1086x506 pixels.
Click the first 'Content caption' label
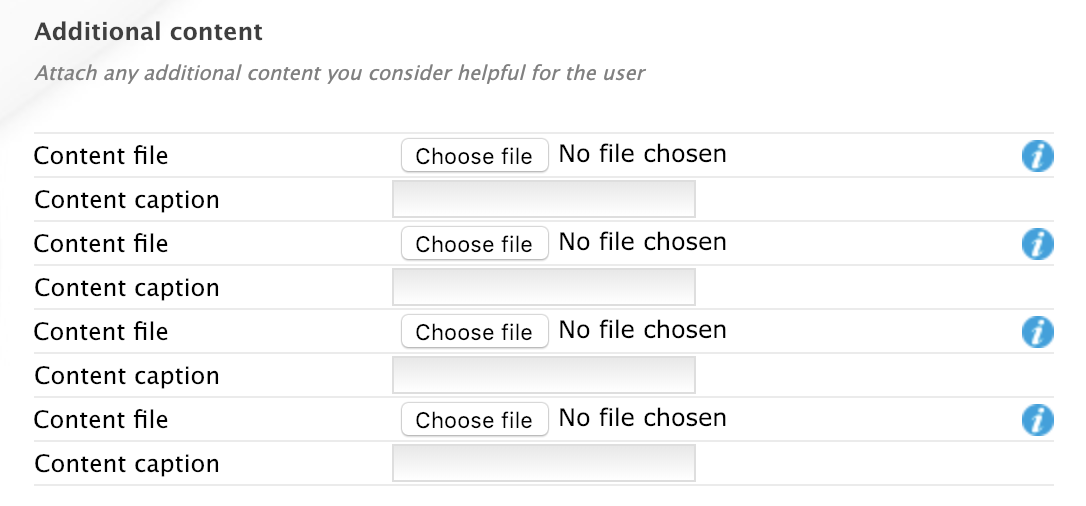point(126,200)
